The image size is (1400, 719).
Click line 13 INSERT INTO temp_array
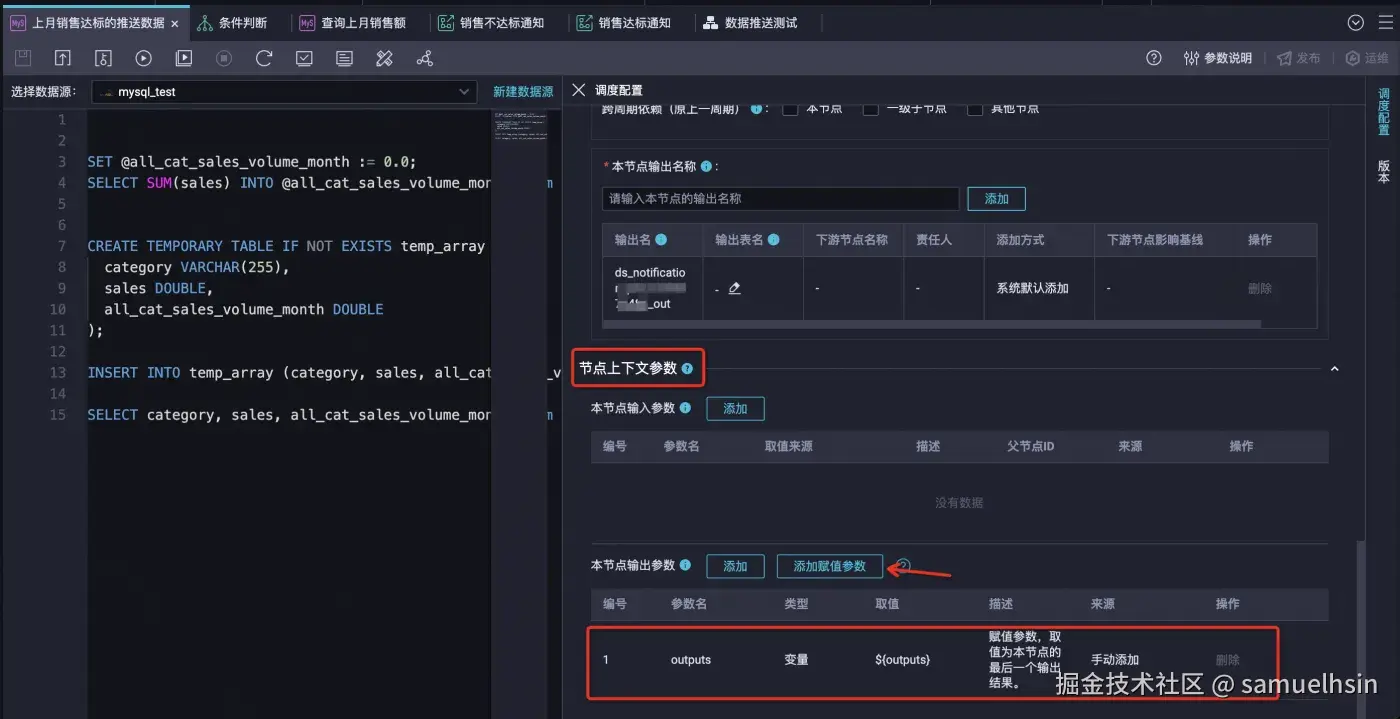point(289,372)
